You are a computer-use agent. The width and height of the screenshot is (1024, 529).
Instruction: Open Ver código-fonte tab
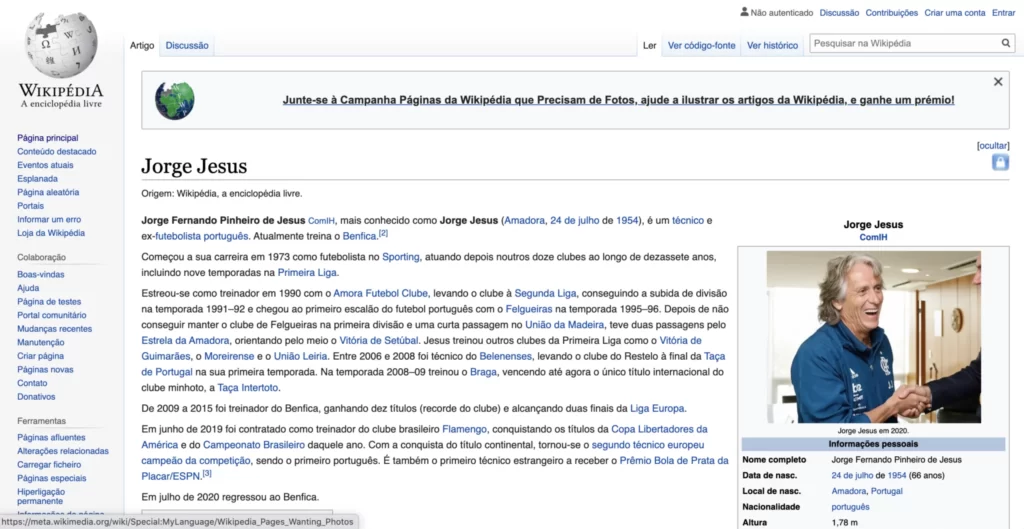tap(701, 46)
